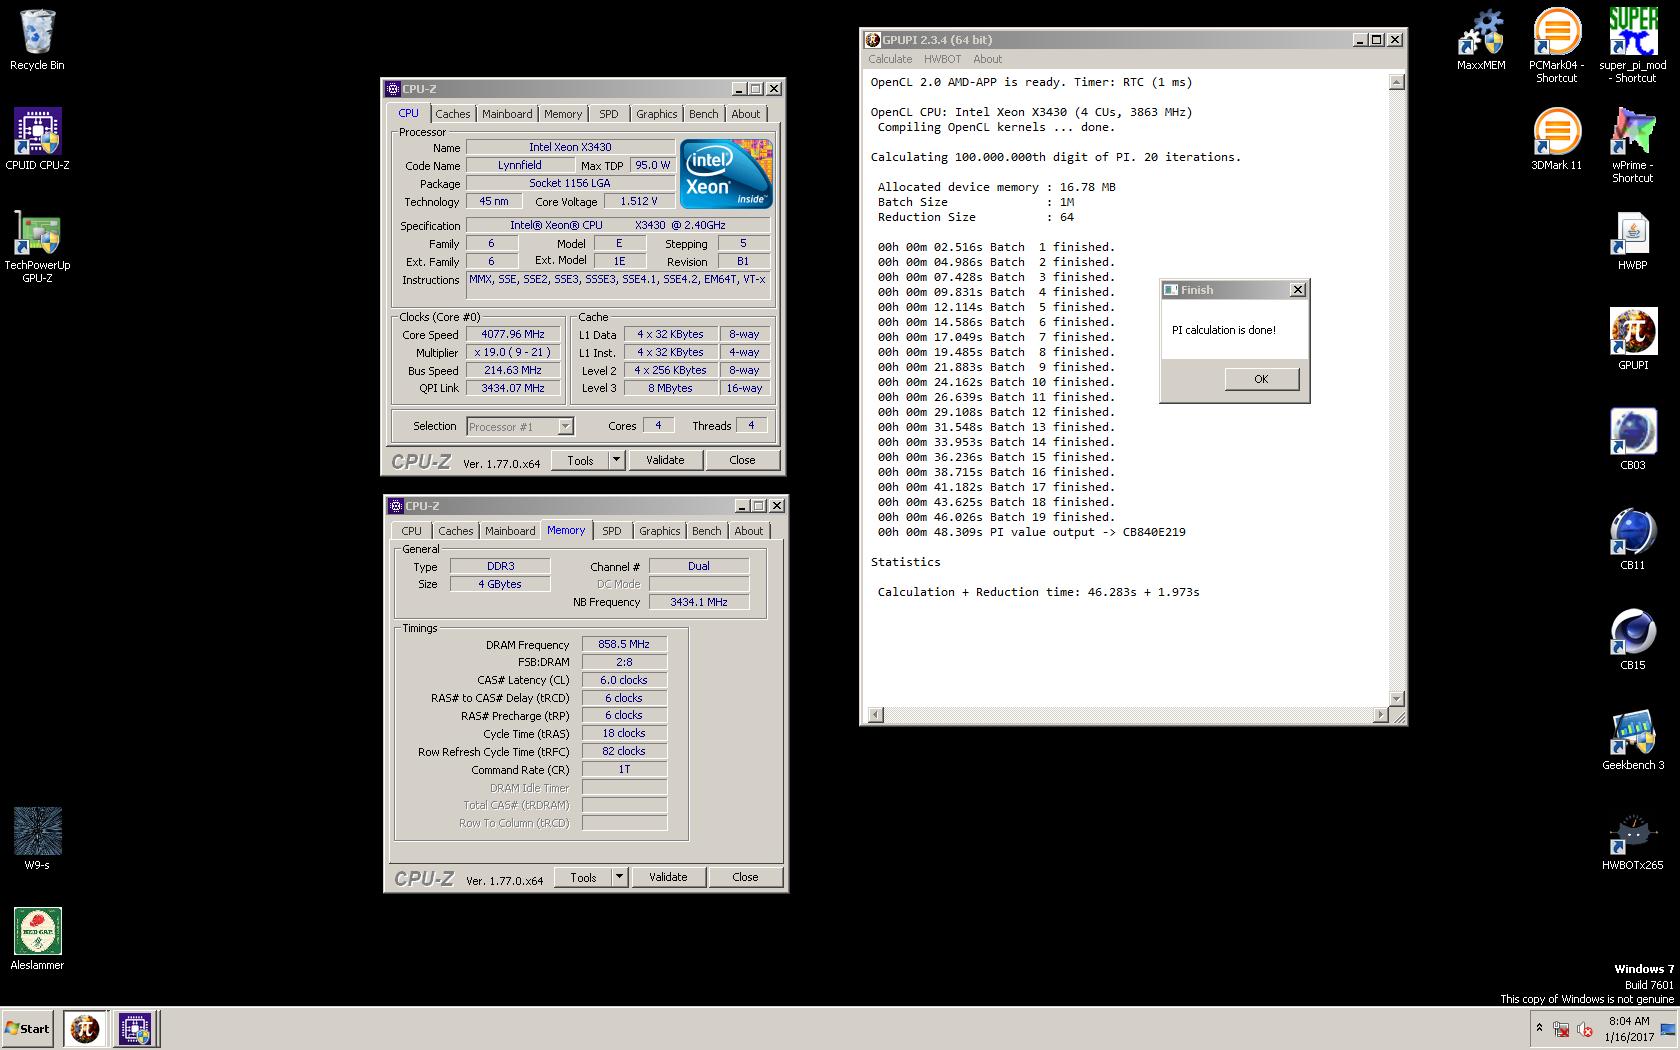The height and width of the screenshot is (1050, 1680).
Task: Show hidden tray icons arrow
Action: point(1539,1028)
